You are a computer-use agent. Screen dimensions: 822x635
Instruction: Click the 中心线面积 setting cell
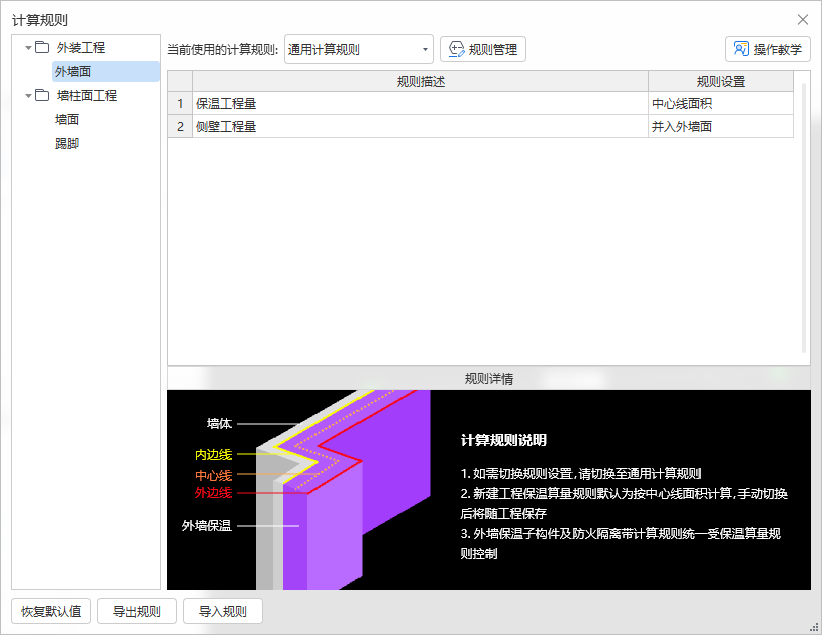[x=720, y=103]
